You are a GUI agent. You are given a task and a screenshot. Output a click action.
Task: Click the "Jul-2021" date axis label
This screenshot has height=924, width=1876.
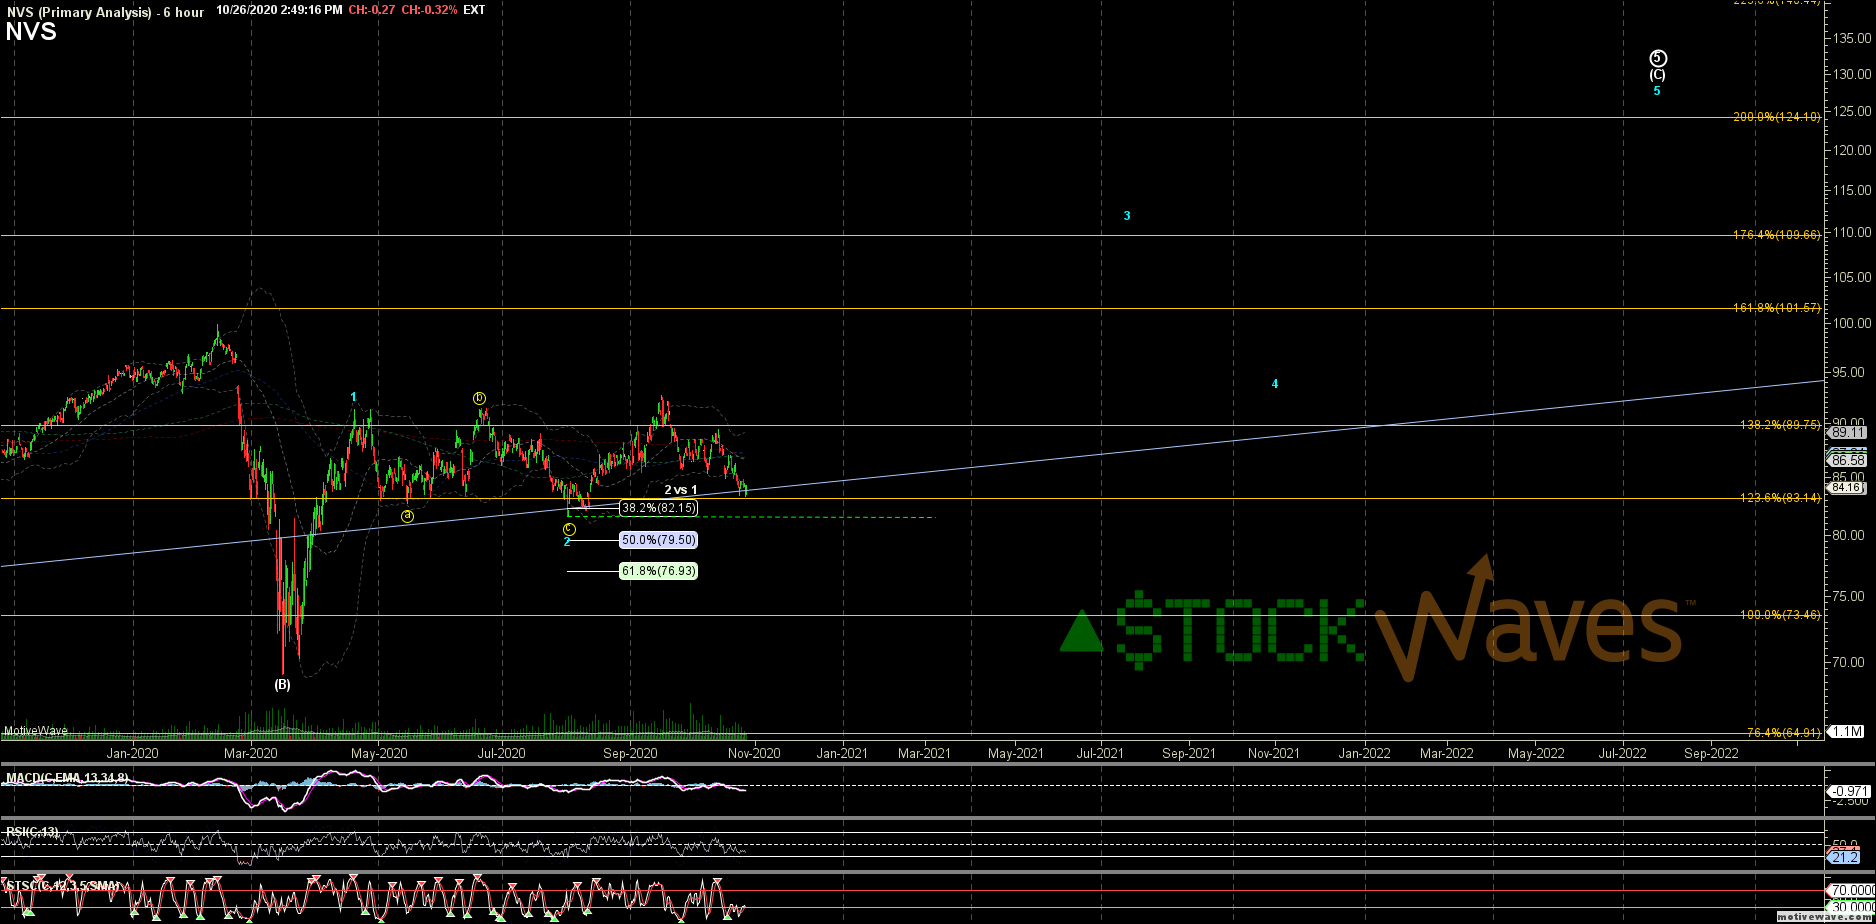(x=1100, y=753)
